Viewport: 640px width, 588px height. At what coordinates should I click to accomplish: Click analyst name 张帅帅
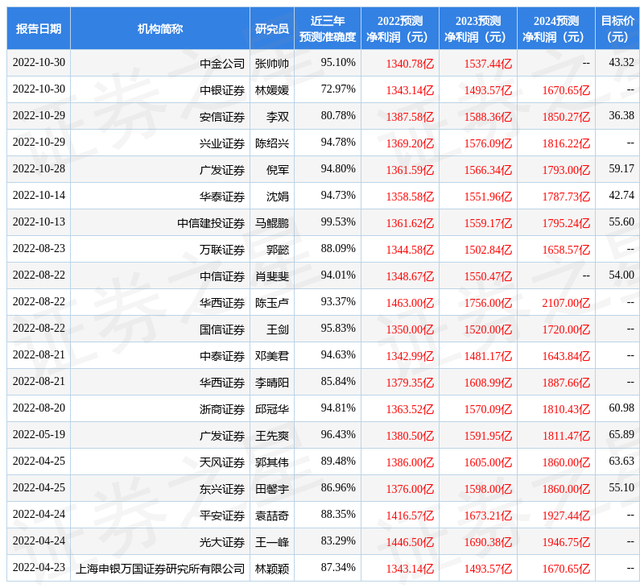[x=272, y=63]
